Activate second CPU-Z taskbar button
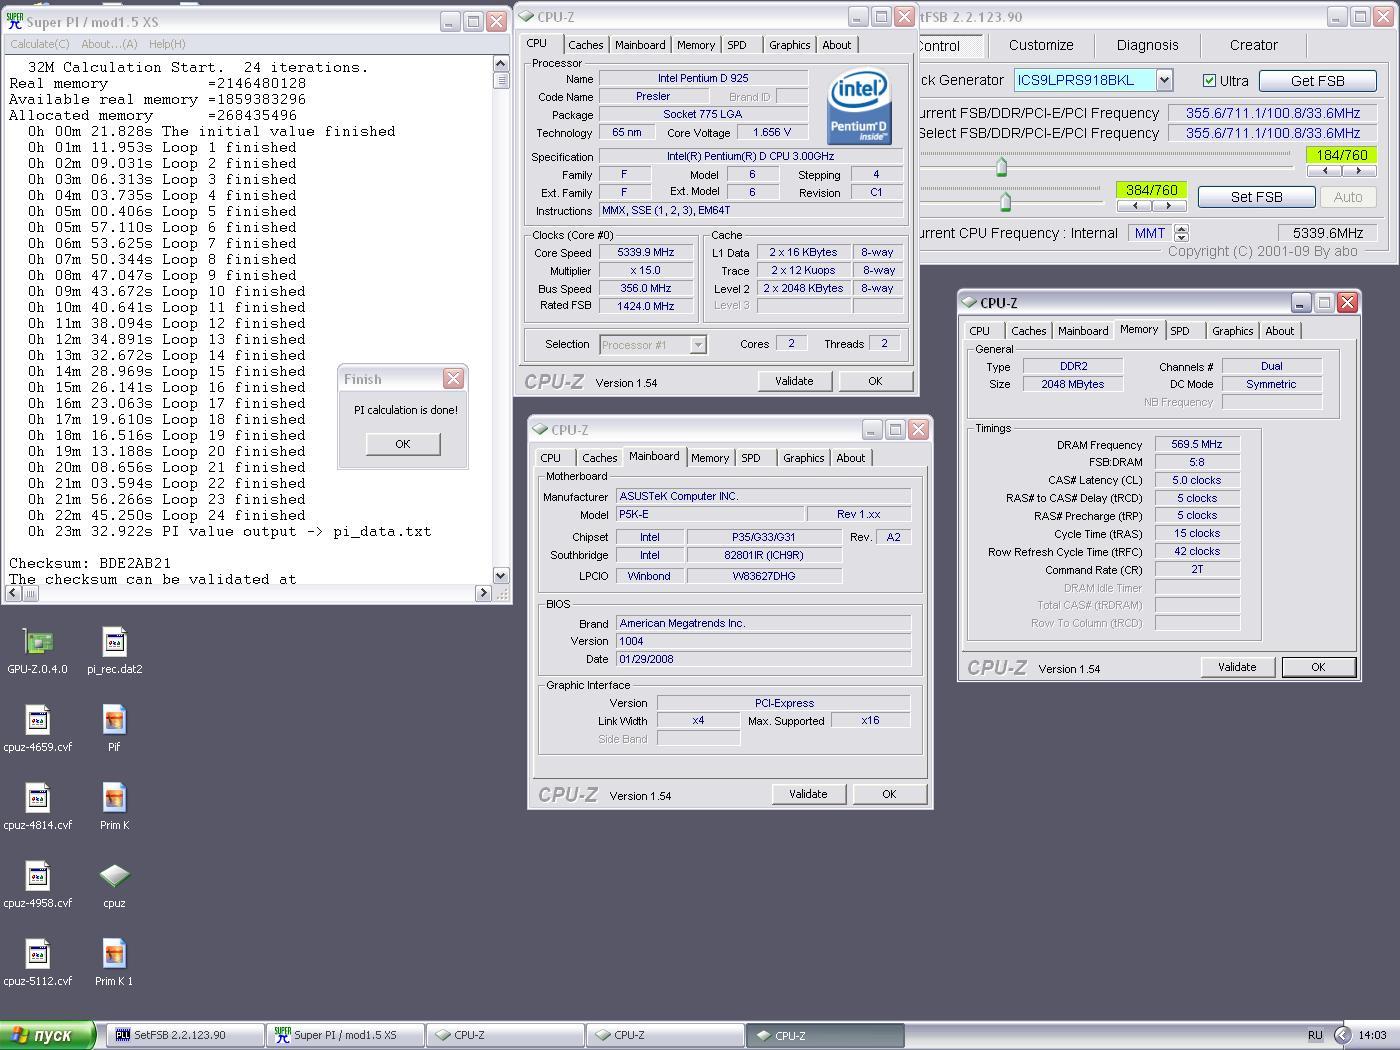1400x1050 pixels. point(665,1035)
